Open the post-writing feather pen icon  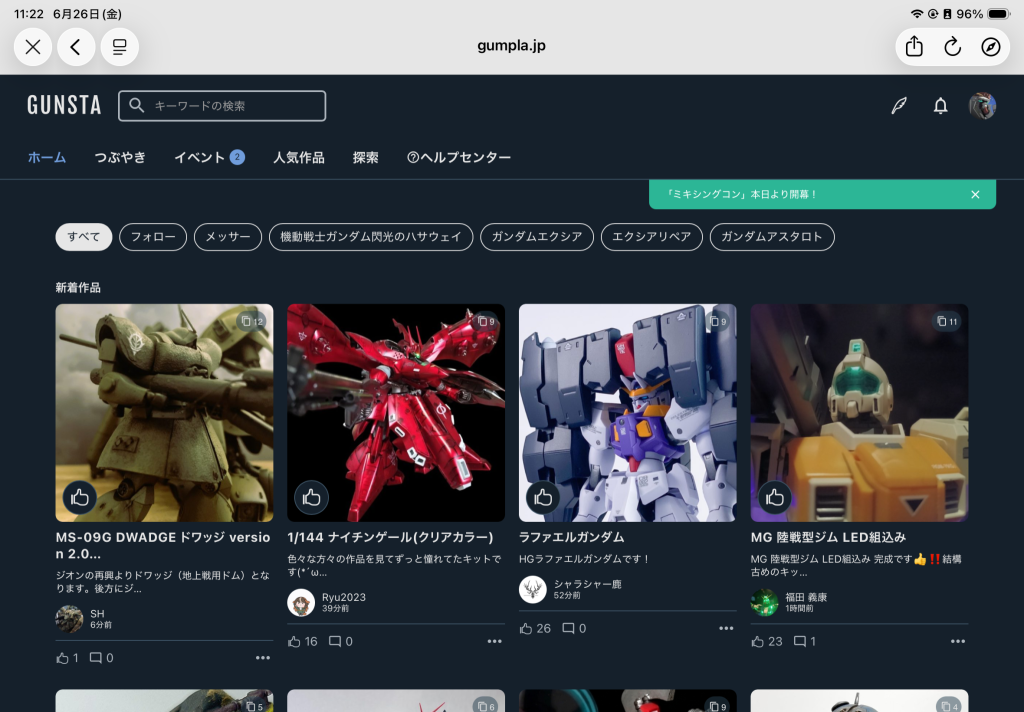(x=899, y=106)
